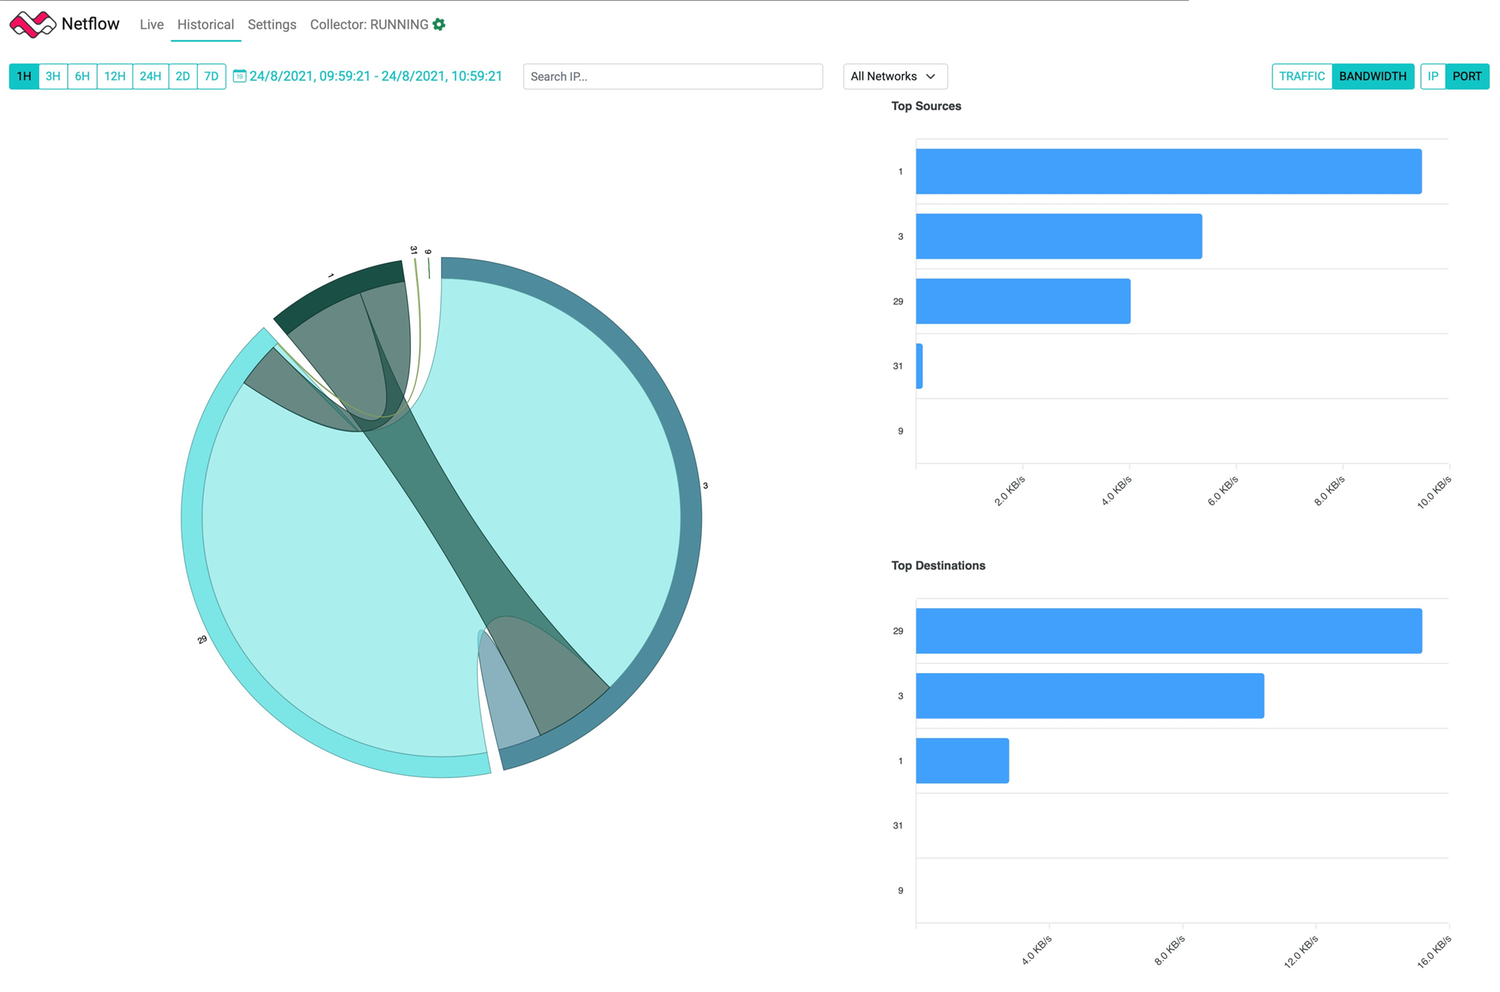
Task: Choose the 3H time range
Action: pos(53,76)
